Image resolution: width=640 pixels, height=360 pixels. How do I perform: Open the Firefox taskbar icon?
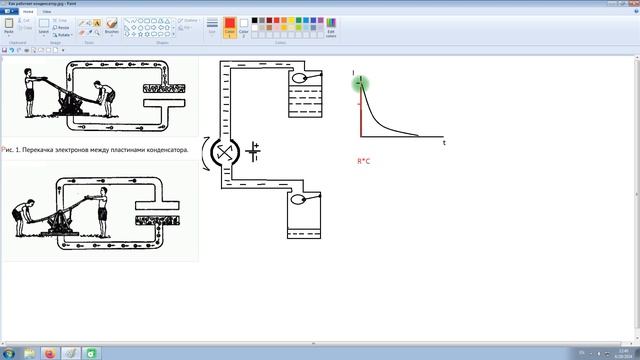[x=50, y=353]
